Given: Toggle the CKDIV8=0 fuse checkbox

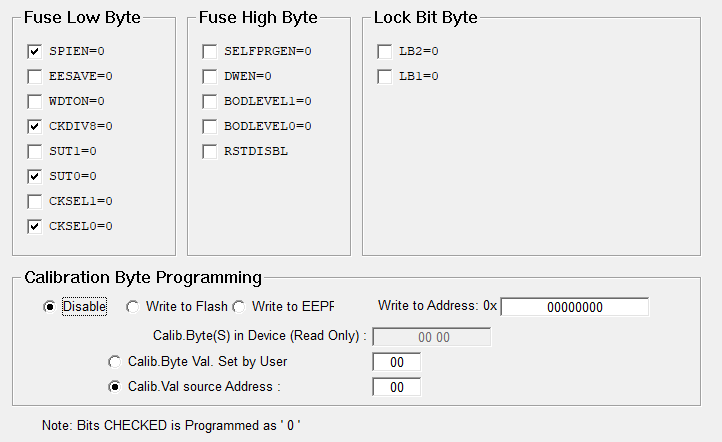Looking at the screenshot, I should coord(35,126).
